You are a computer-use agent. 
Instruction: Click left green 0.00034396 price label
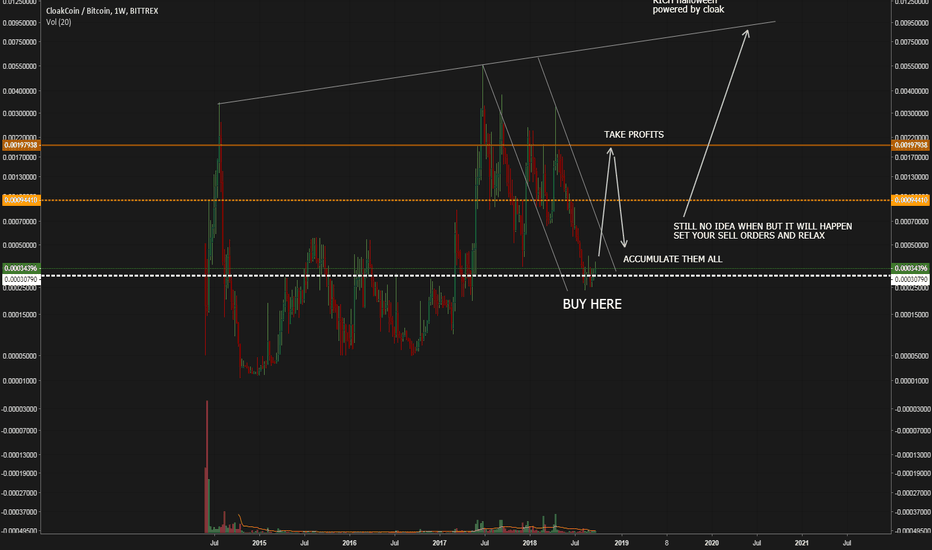(21, 268)
